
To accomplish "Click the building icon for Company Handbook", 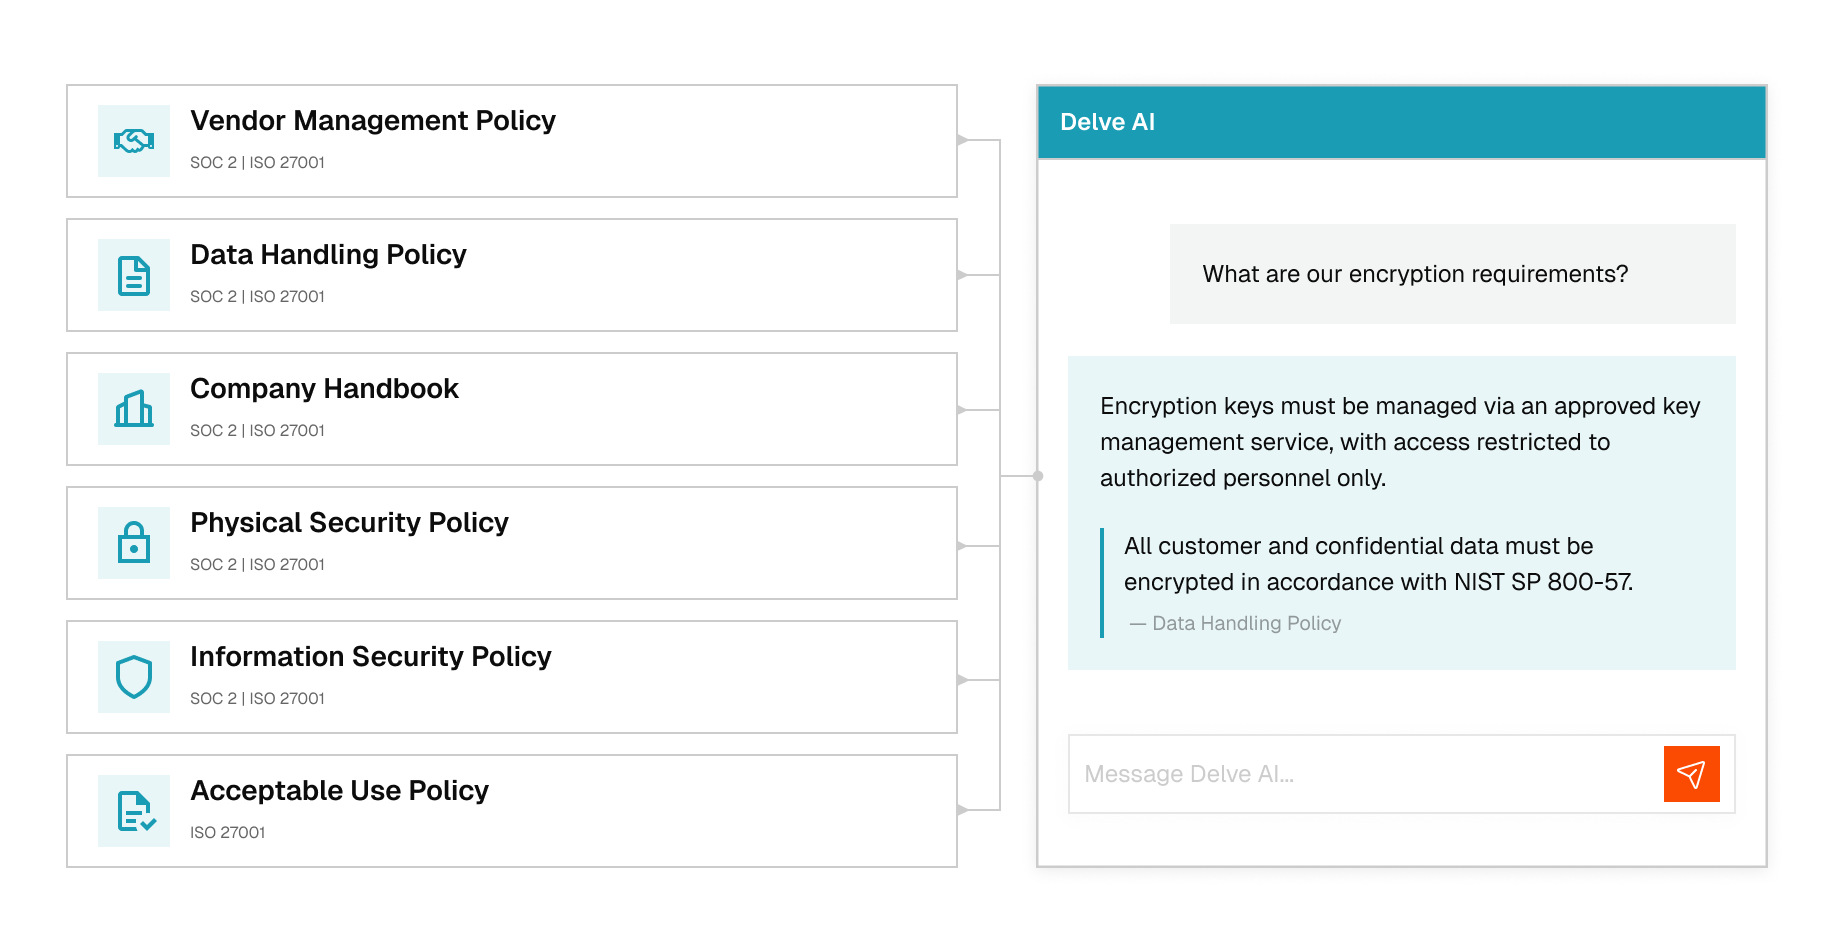I will pos(134,409).
